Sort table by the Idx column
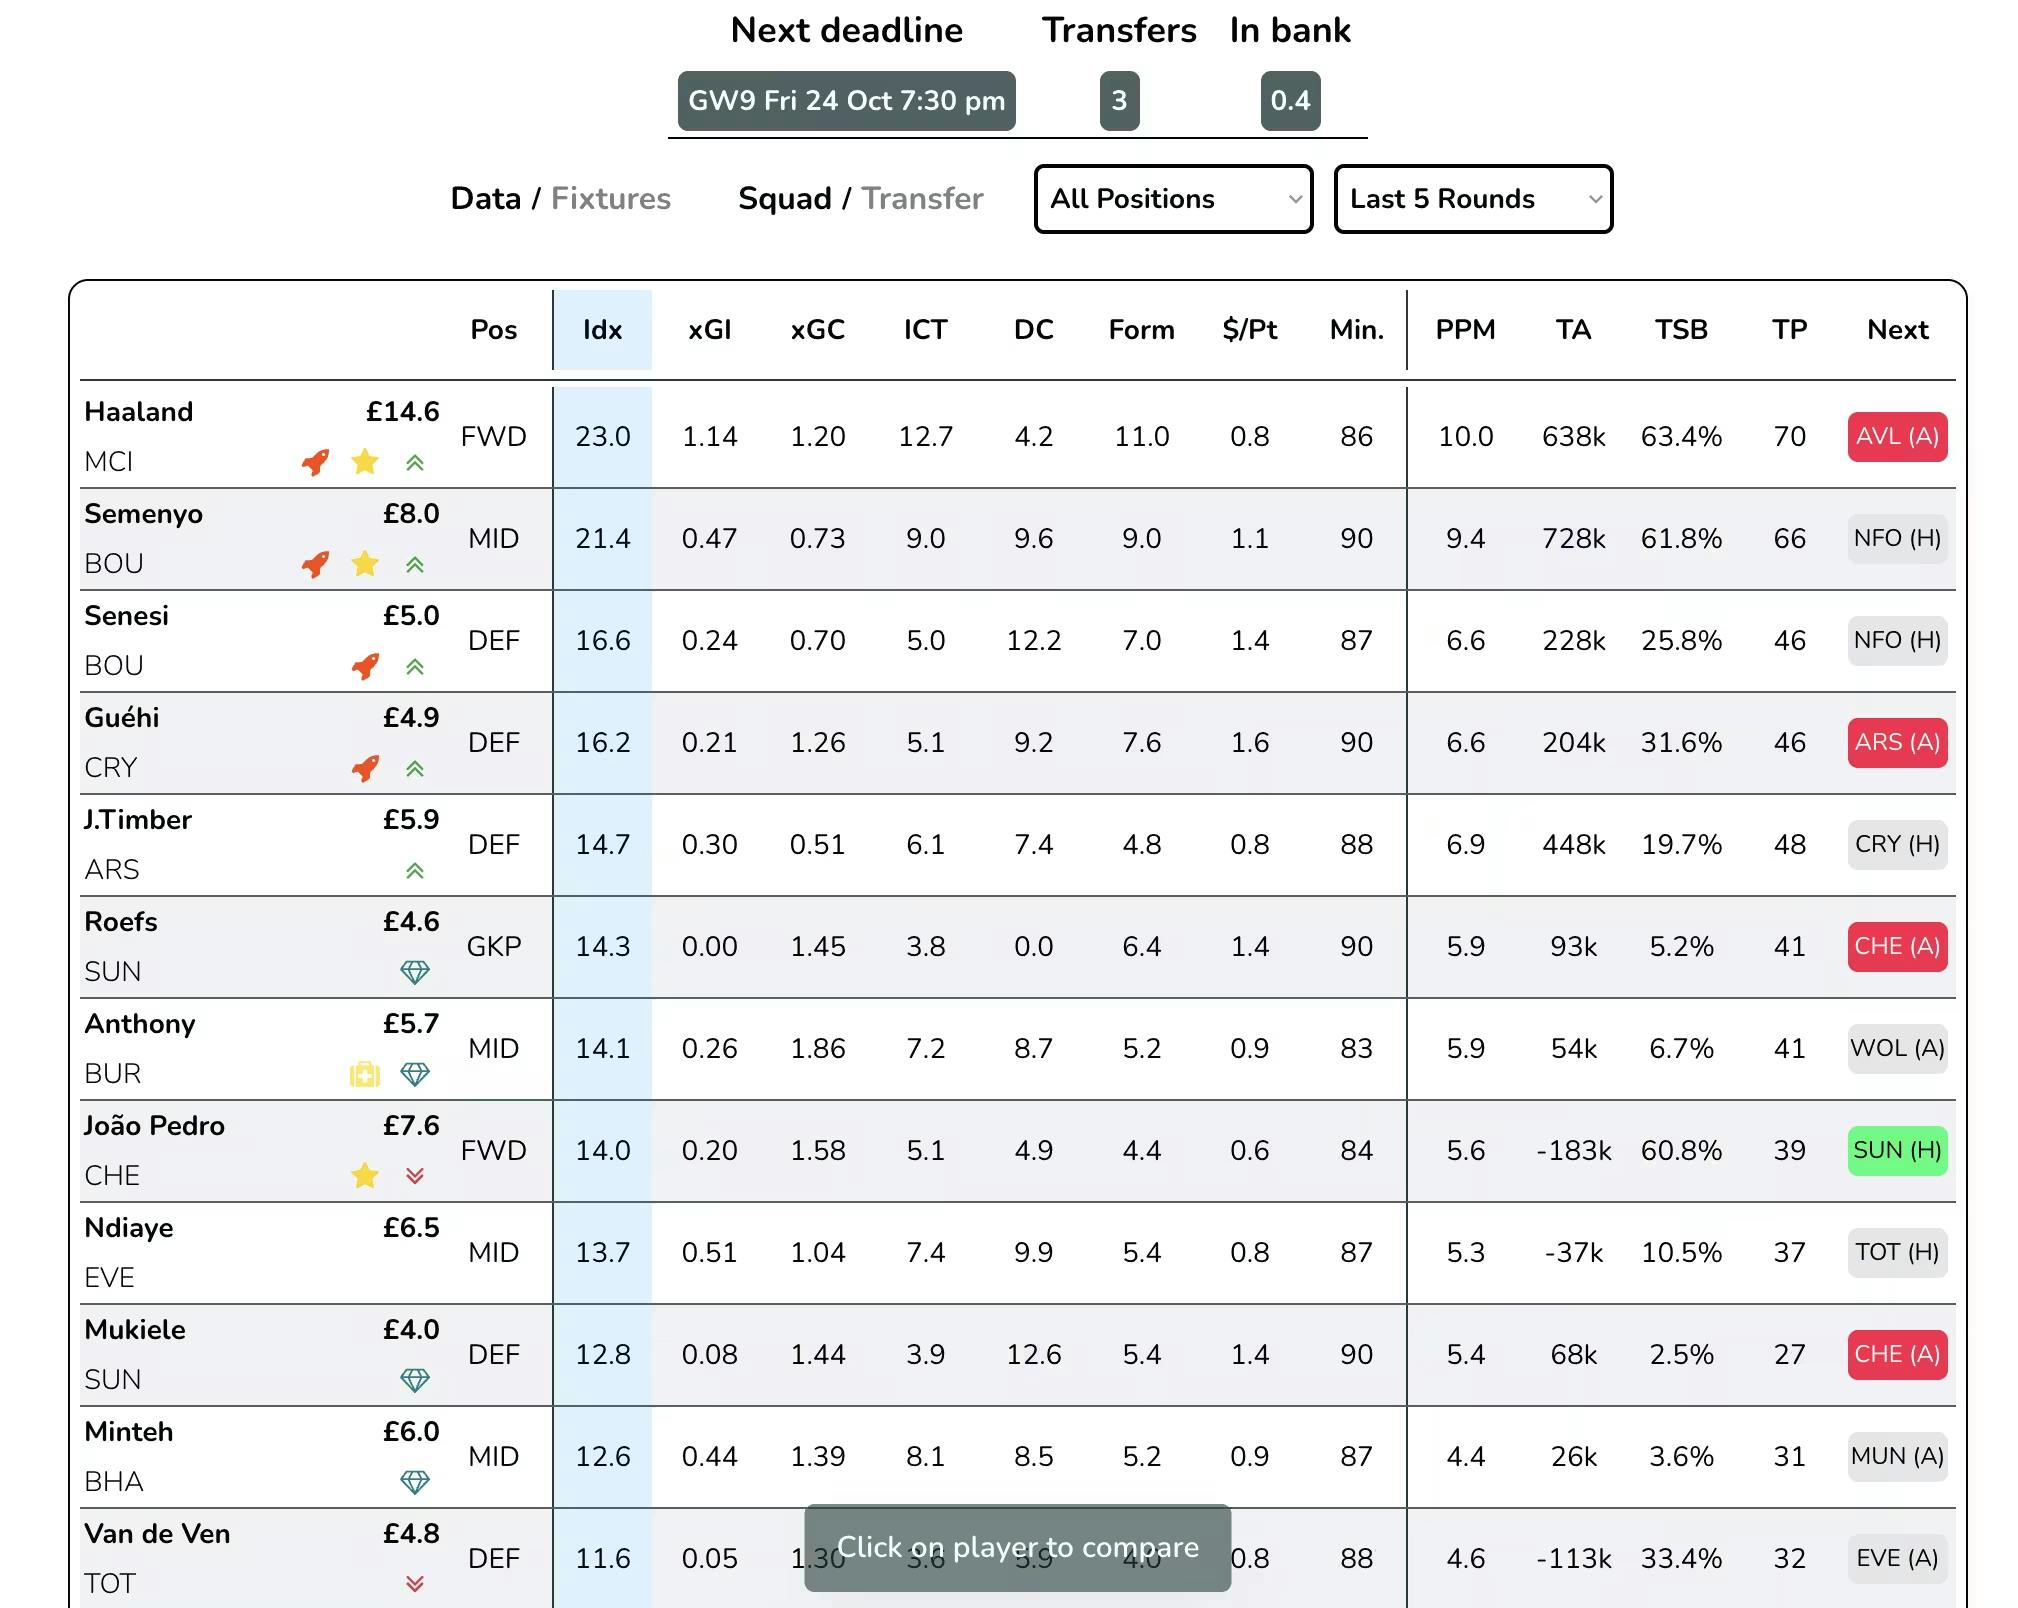The height and width of the screenshot is (1608, 2018). [x=602, y=330]
